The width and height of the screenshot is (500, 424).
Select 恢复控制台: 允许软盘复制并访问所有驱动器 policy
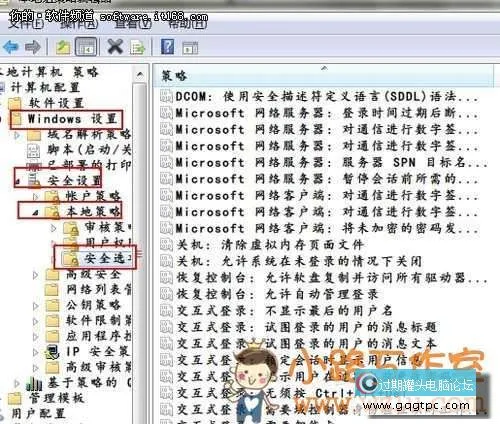pyautogui.click(x=331, y=278)
